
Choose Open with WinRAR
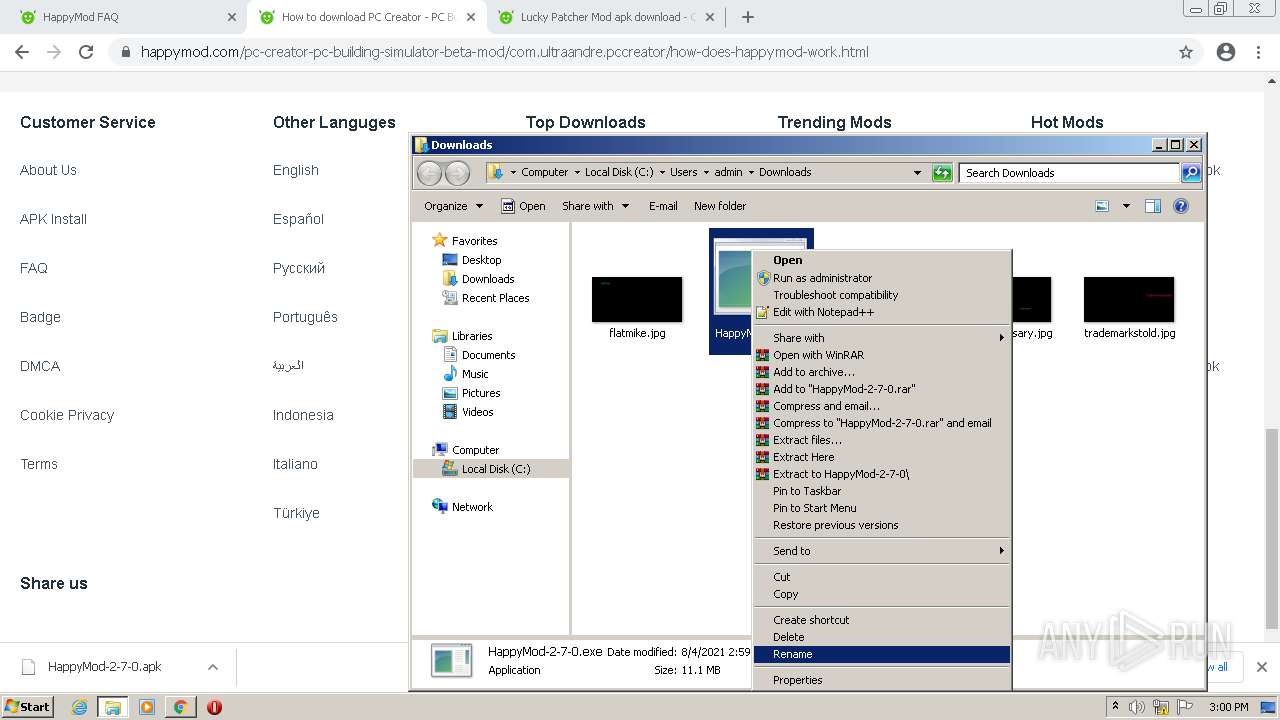tap(881, 355)
